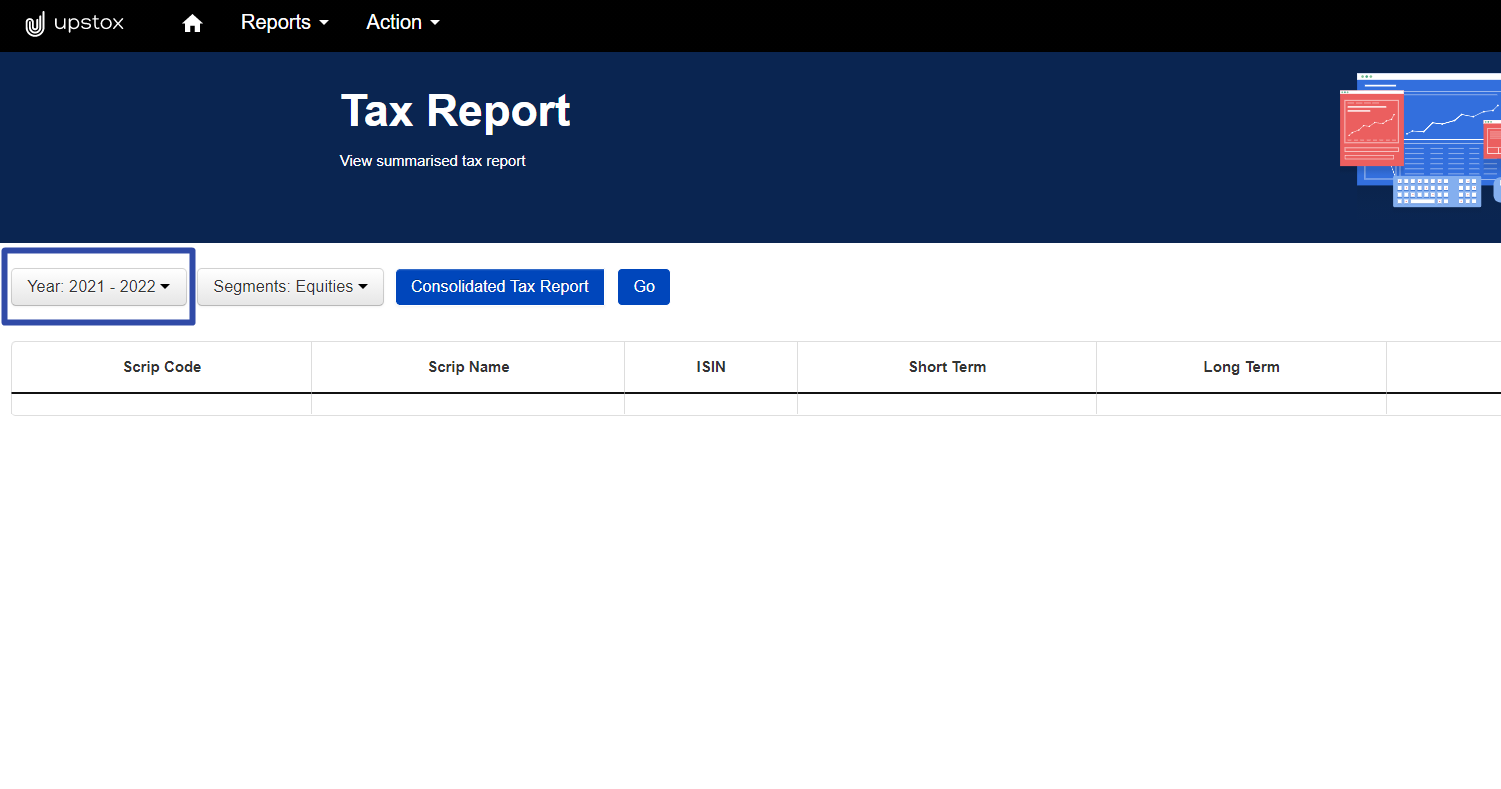Viewport: 1501px width, 789px height.
Task: Select the Scrip Name column header
Action: pyautogui.click(x=469, y=367)
